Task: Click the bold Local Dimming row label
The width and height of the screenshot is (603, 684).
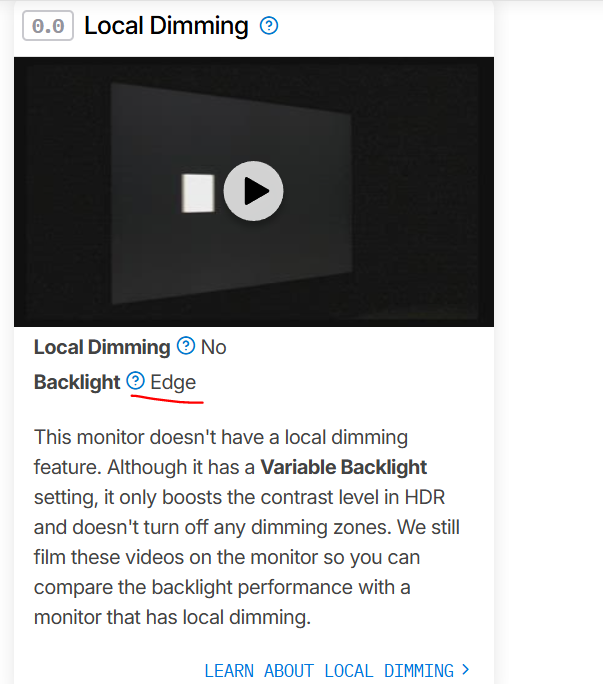Action: 102,347
